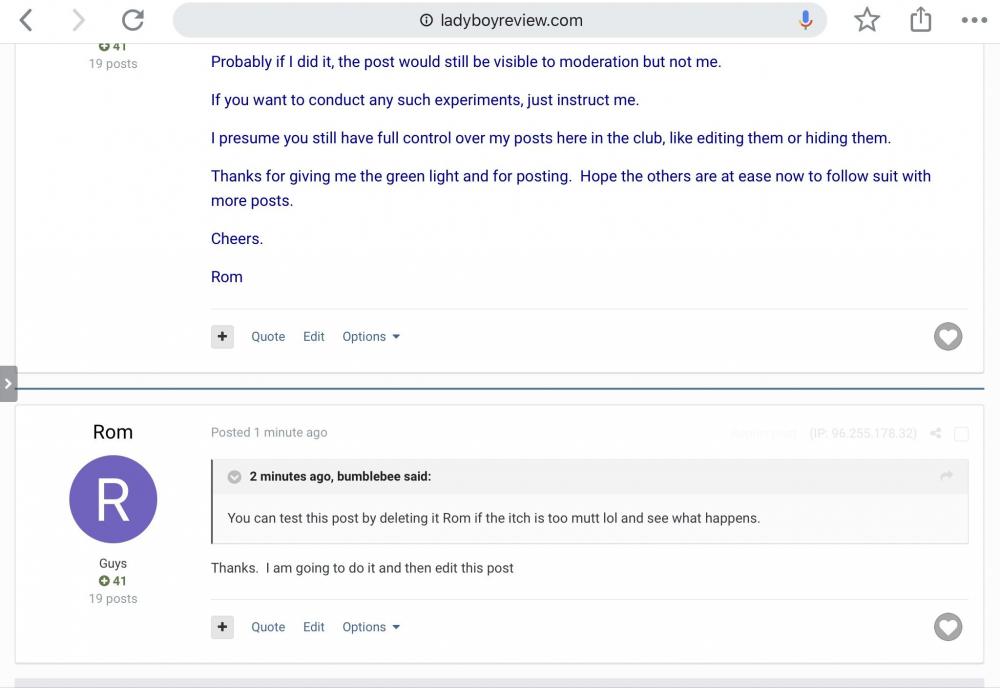Go back using the browser back arrow
Viewport: 1000px width, 688px height.
[26, 20]
